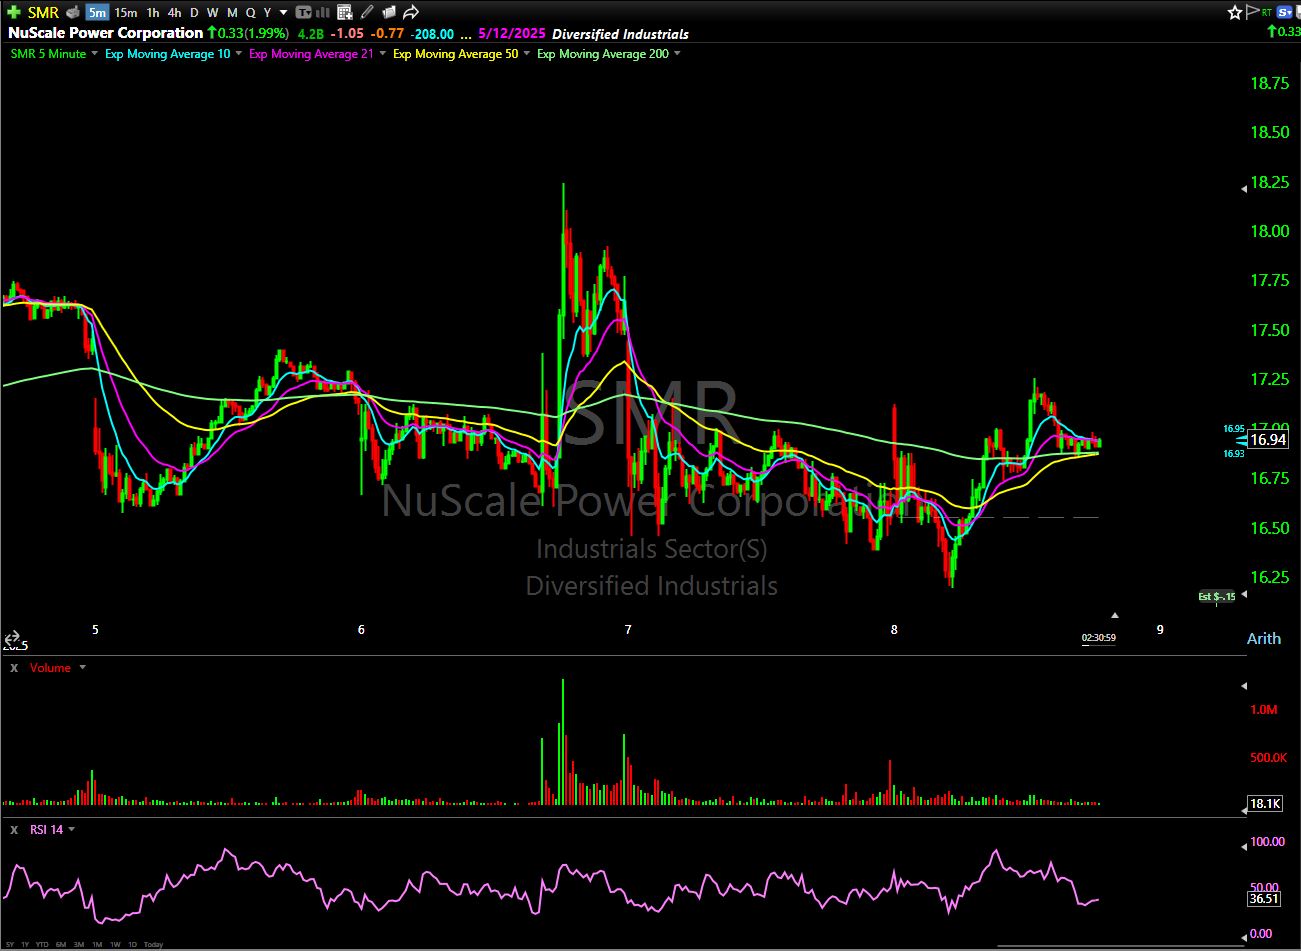Click the 02:30:59 bar countdown timer

[1098, 638]
